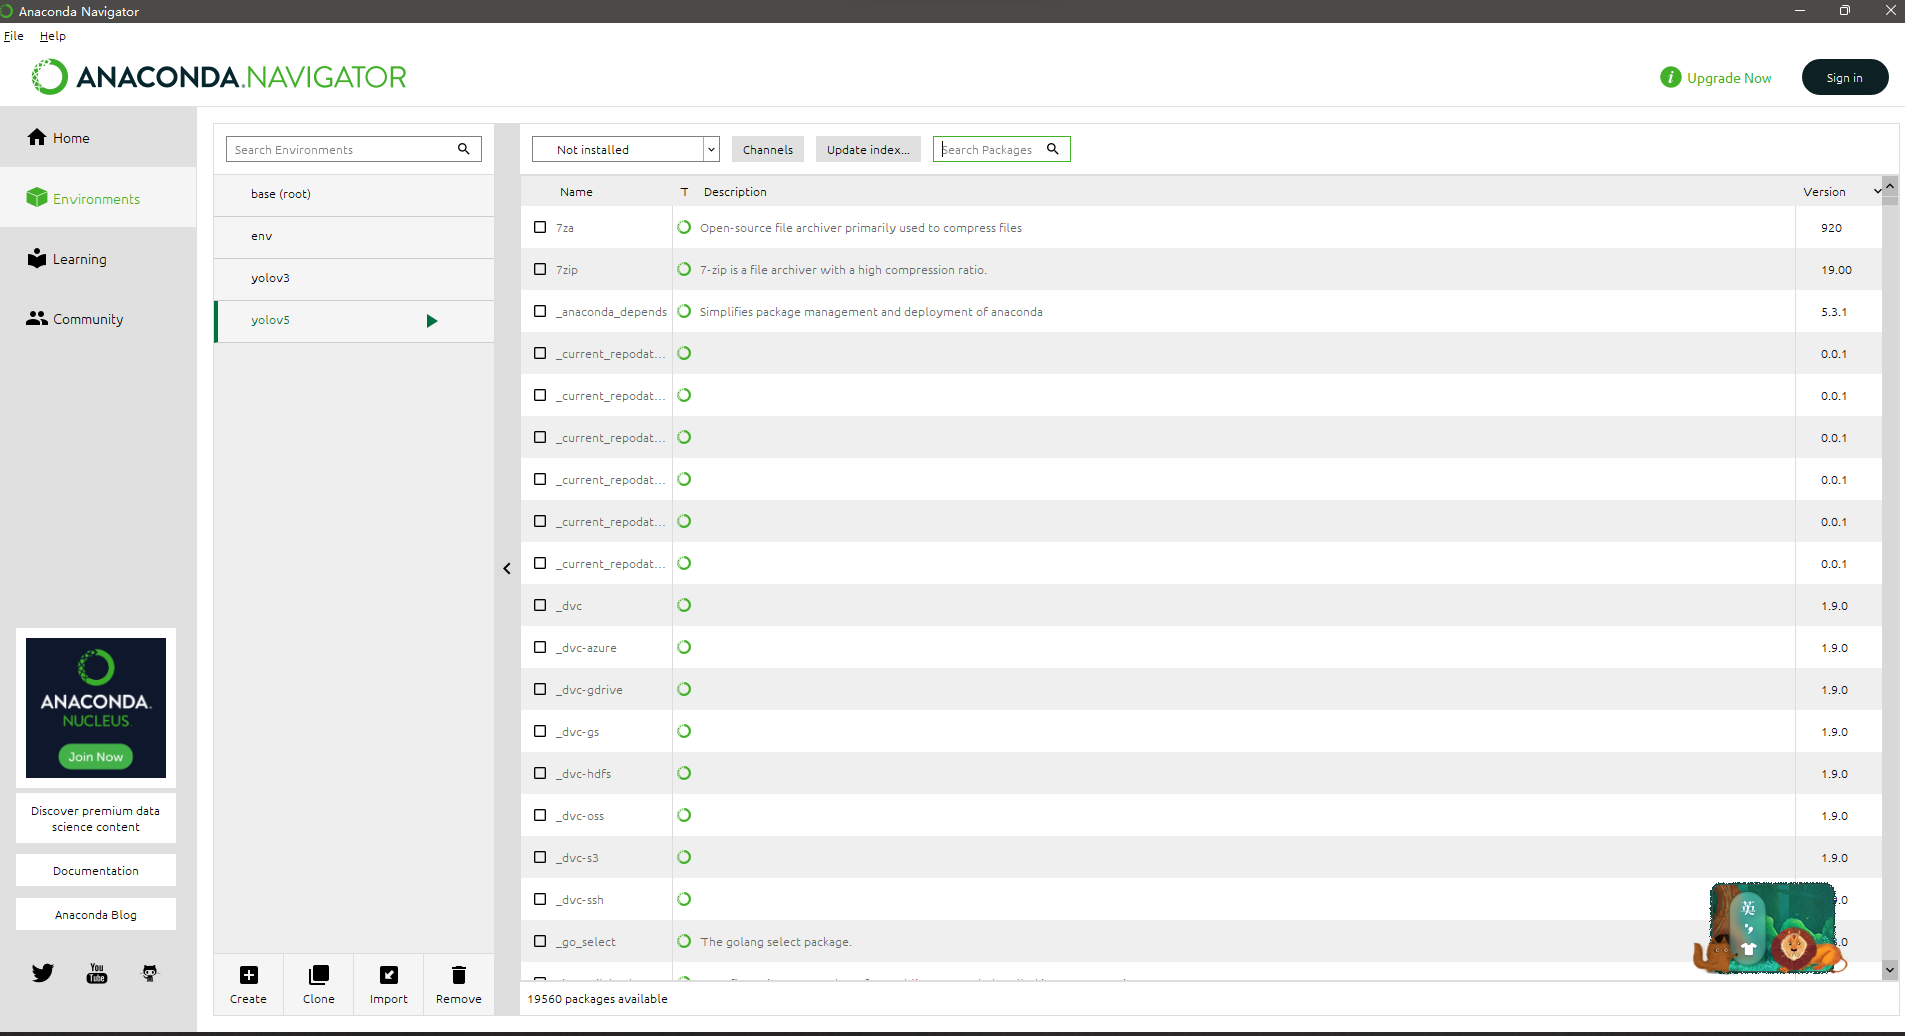Select the base (root) environment
The image size is (1905, 1036).
[x=354, y=195]
